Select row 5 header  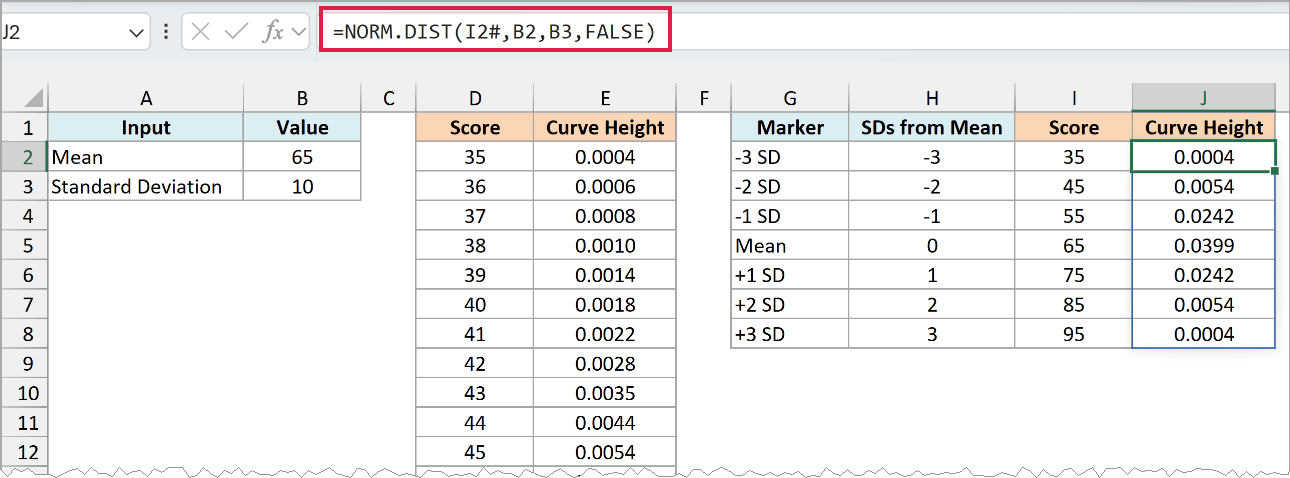24,245
